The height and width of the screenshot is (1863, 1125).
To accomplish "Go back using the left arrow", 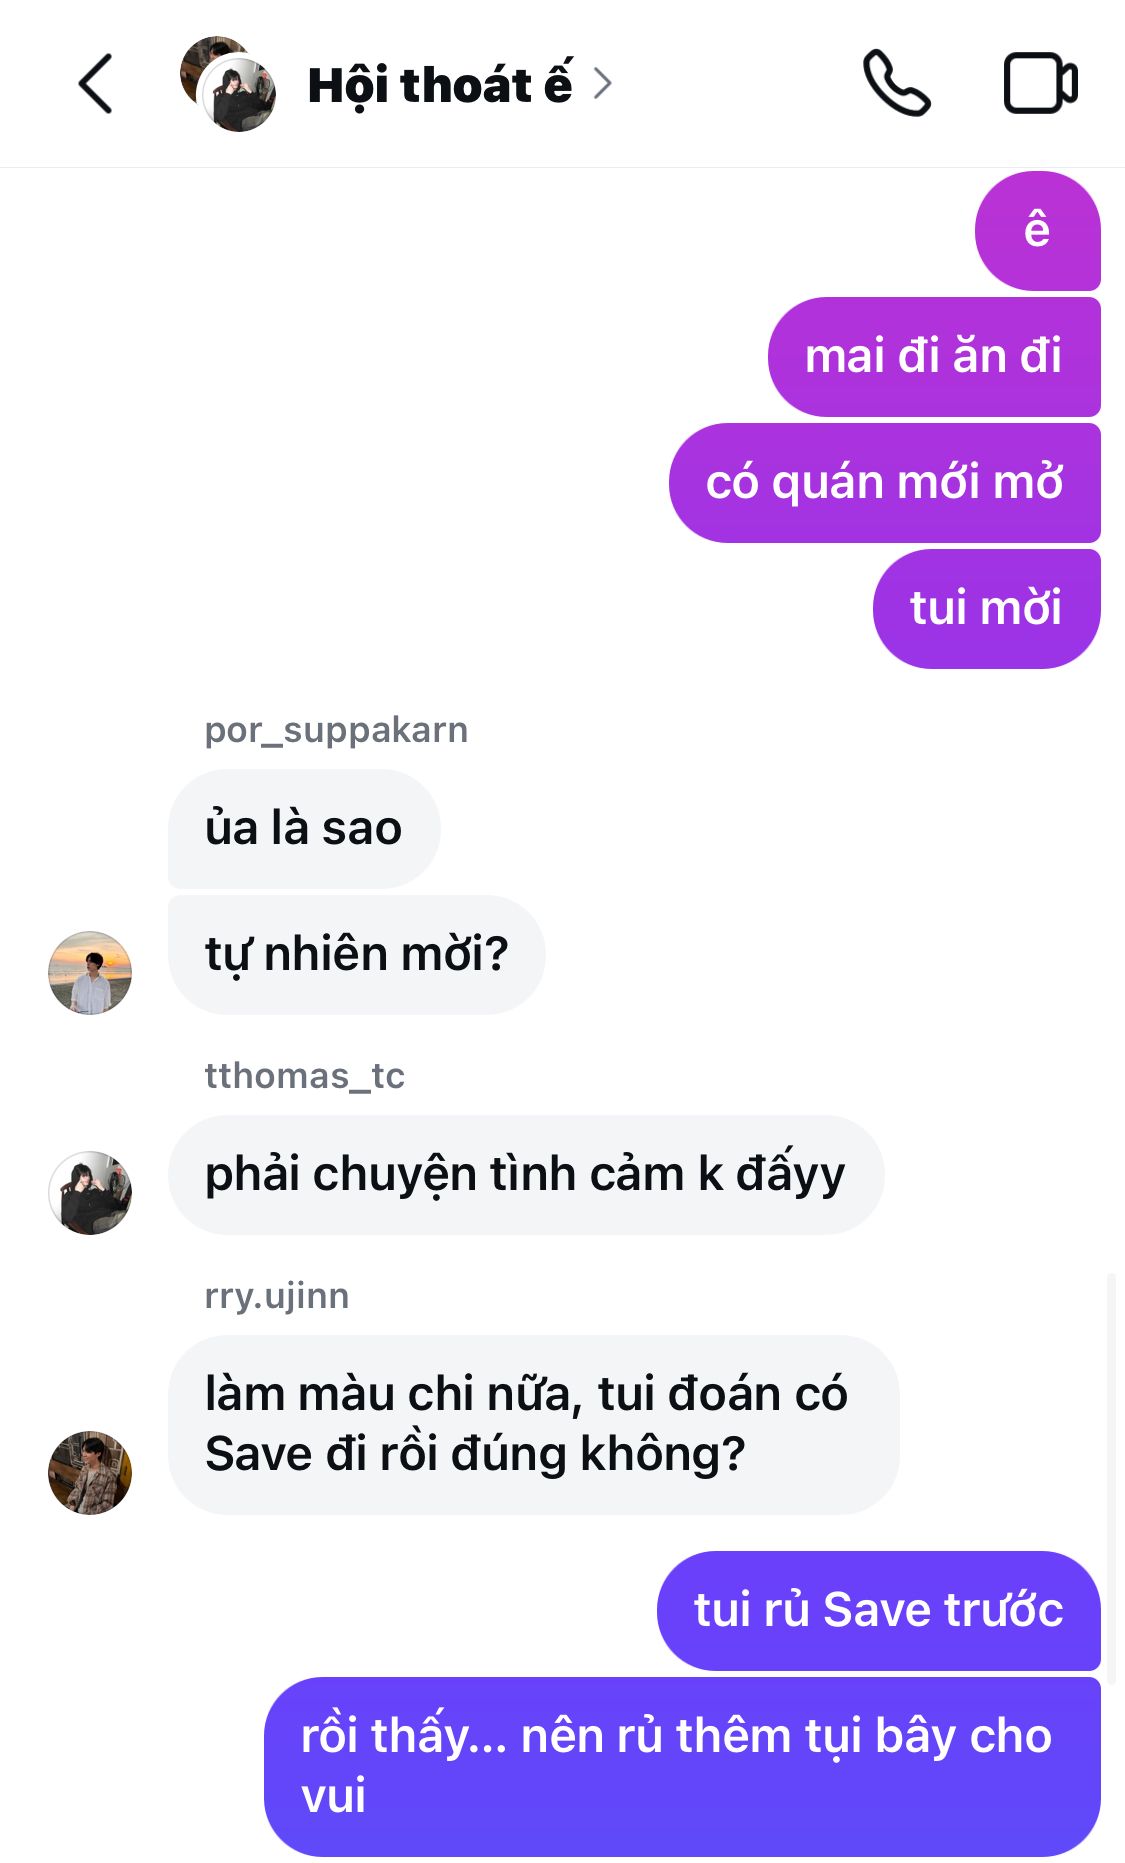I will point(95,84).
